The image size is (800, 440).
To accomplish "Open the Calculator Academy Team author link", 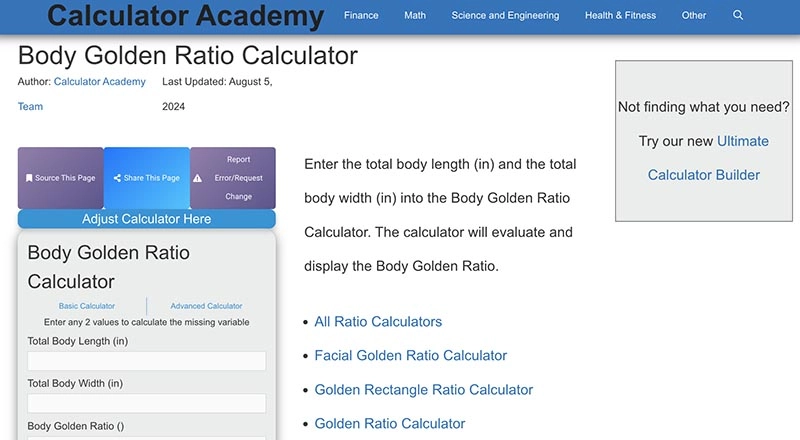I will [99, 82].
